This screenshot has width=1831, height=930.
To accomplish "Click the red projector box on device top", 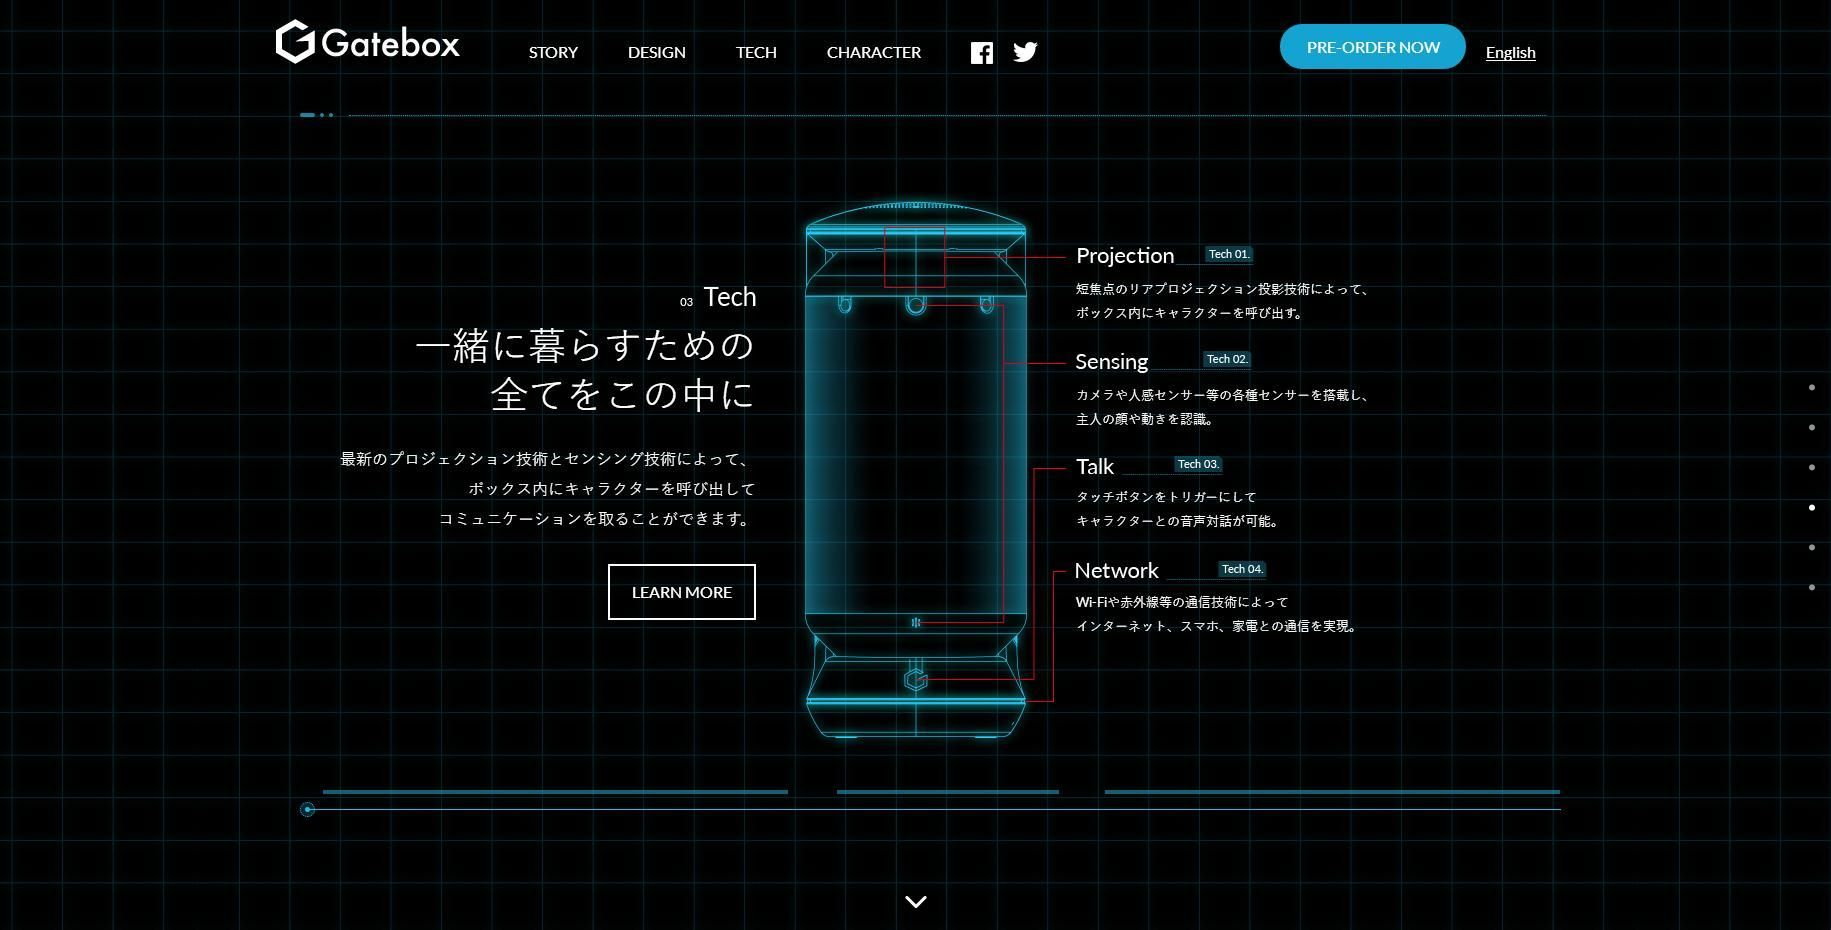I will click(915, 257).
